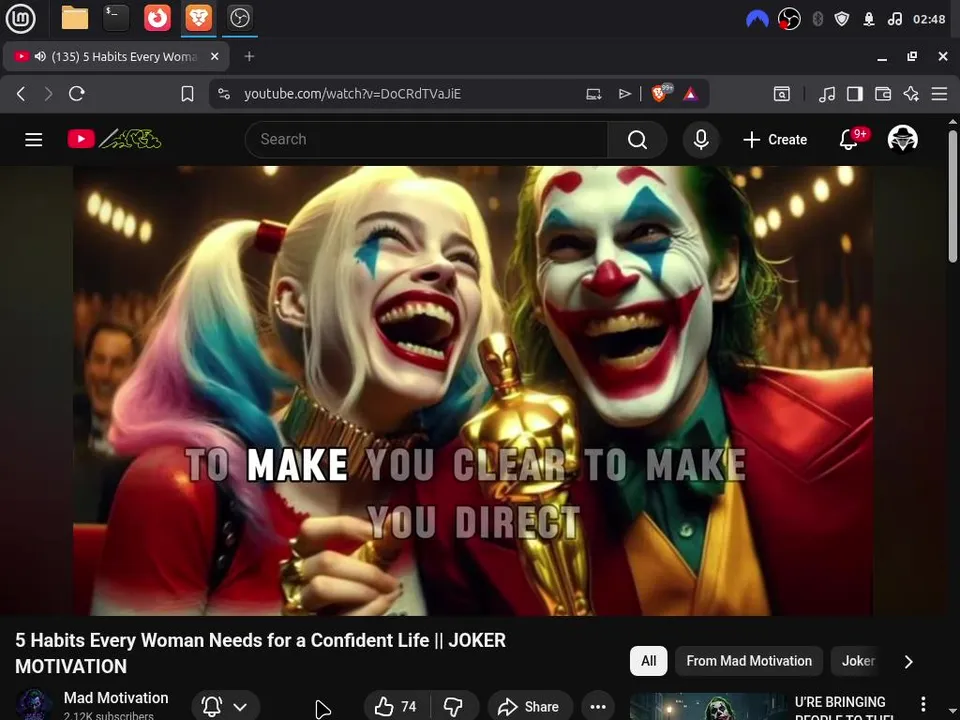Click the page vertical scrollbar
The width and height of the screenshot is (960, 720).
coord(952,196)
